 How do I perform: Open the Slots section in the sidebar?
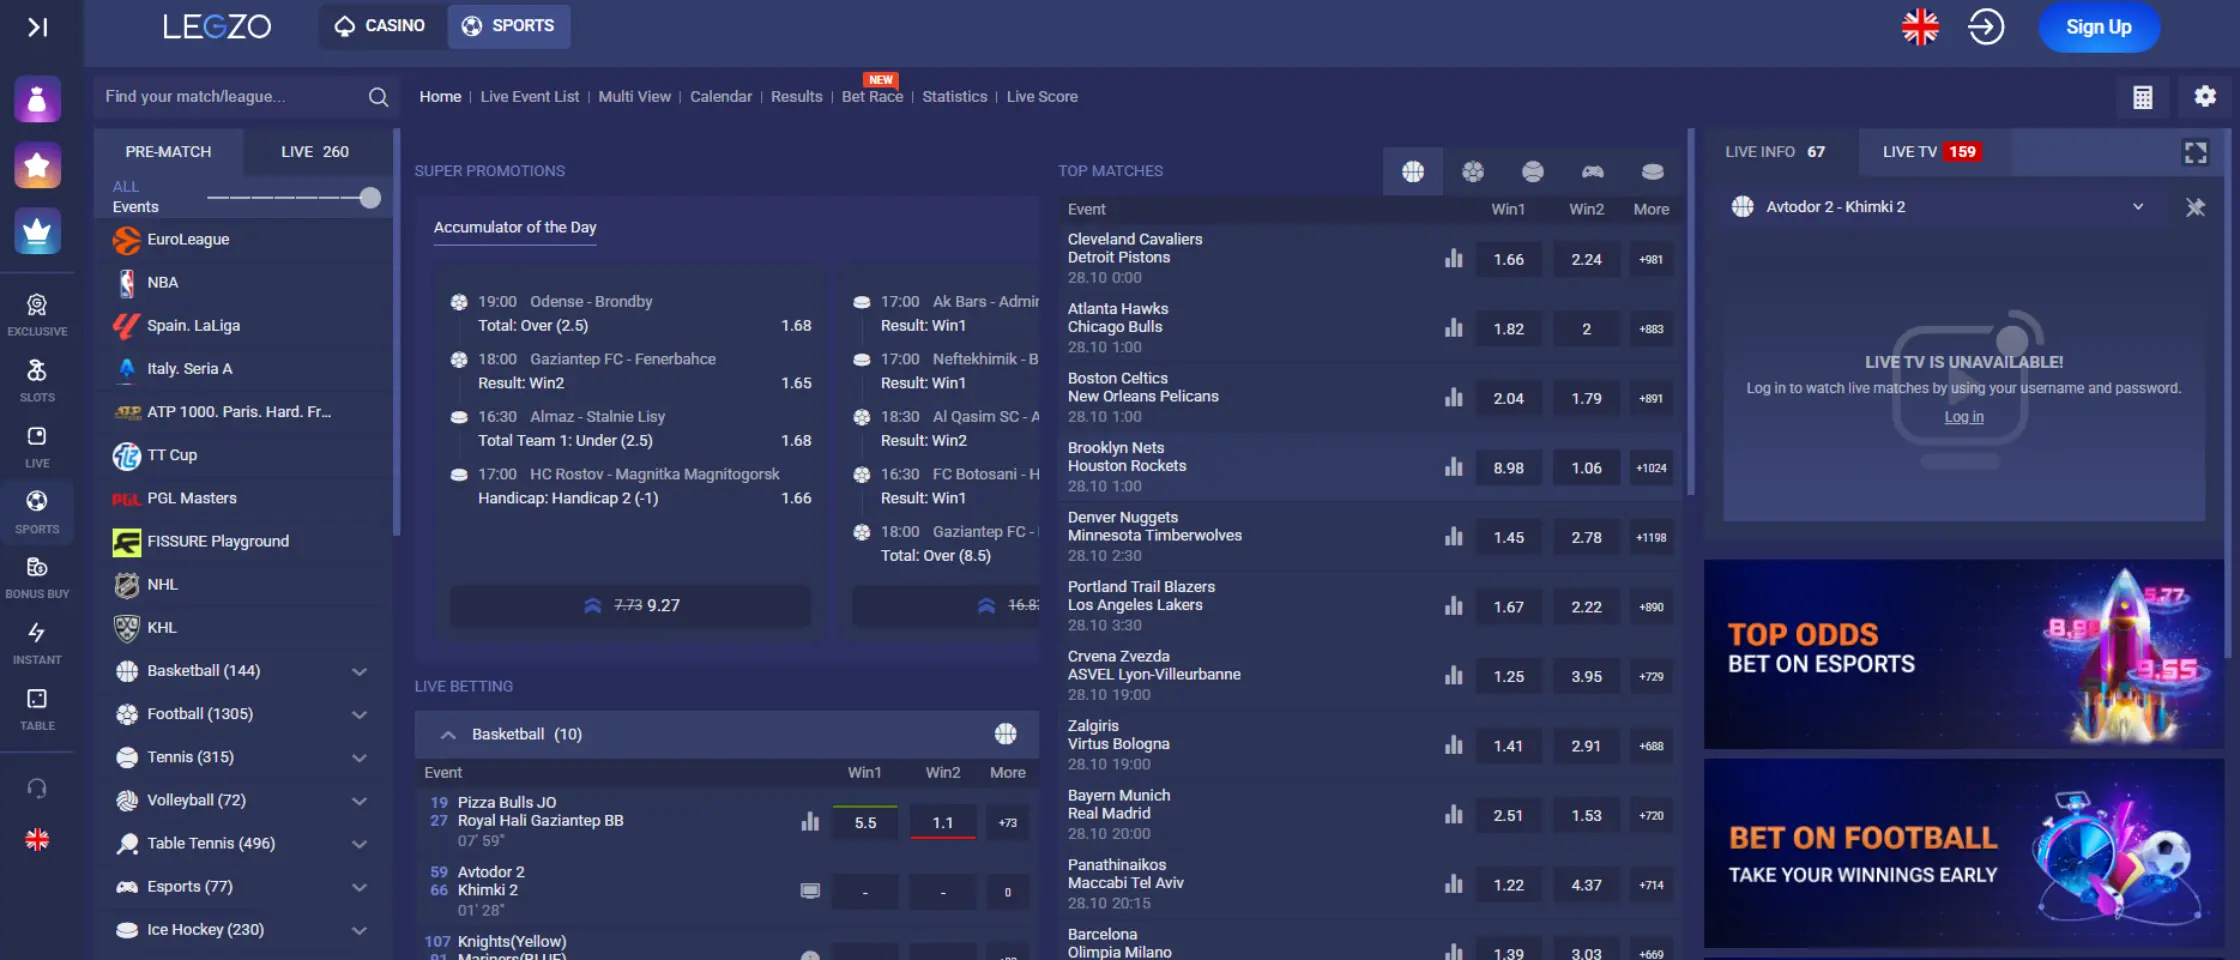37,378
